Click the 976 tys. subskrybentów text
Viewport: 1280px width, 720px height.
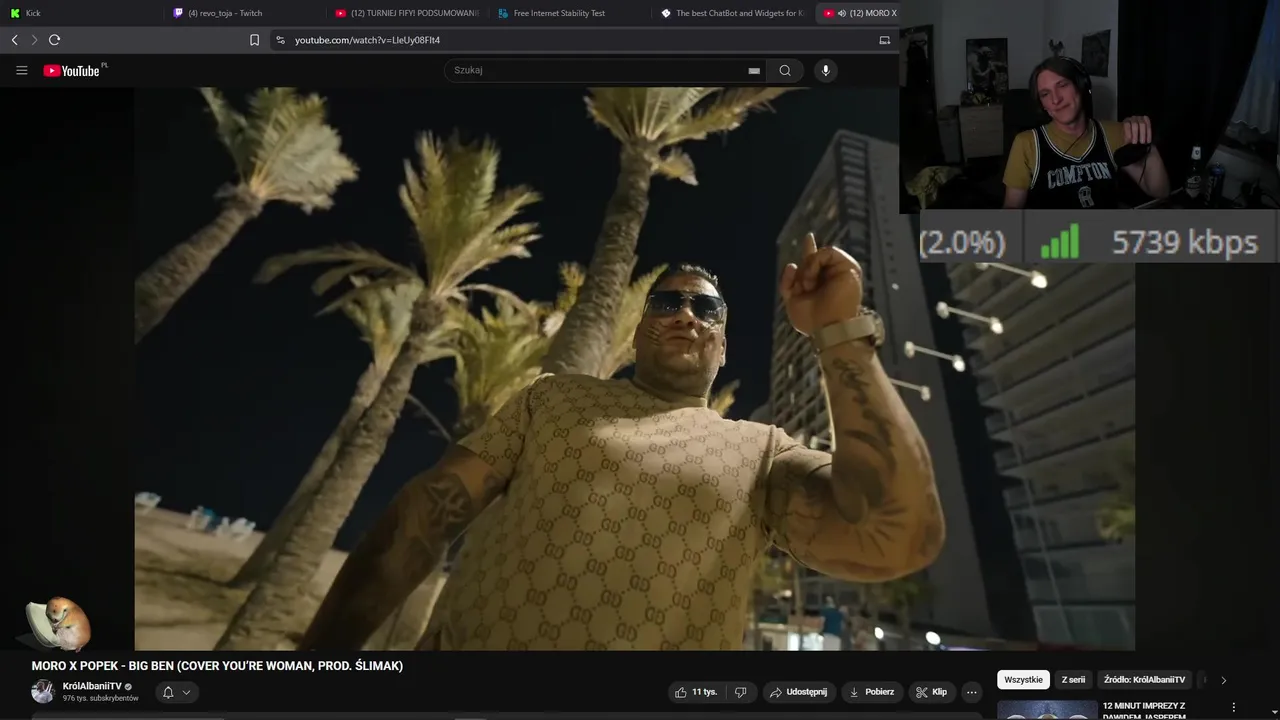pos(100,698)
